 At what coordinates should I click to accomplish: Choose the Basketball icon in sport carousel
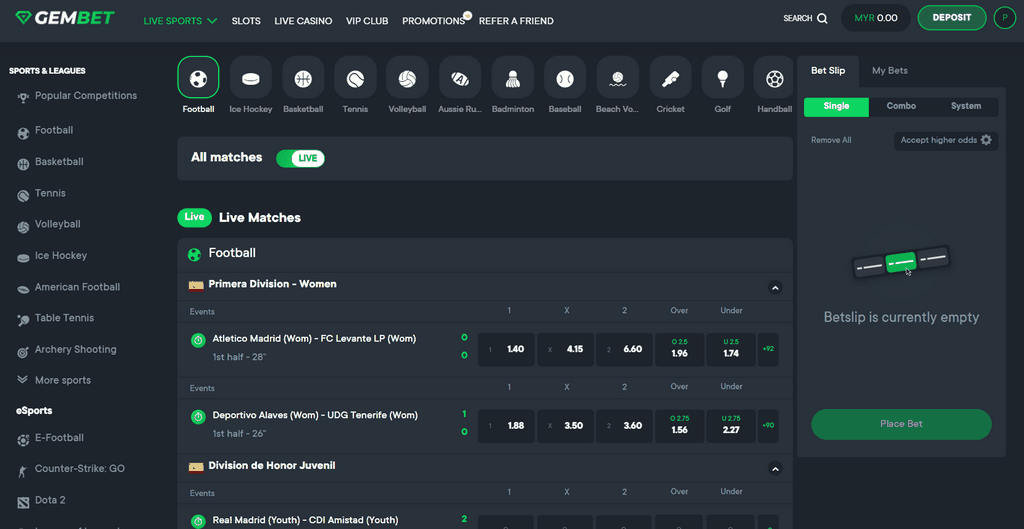pyautogui.click(x=303, y=78)
